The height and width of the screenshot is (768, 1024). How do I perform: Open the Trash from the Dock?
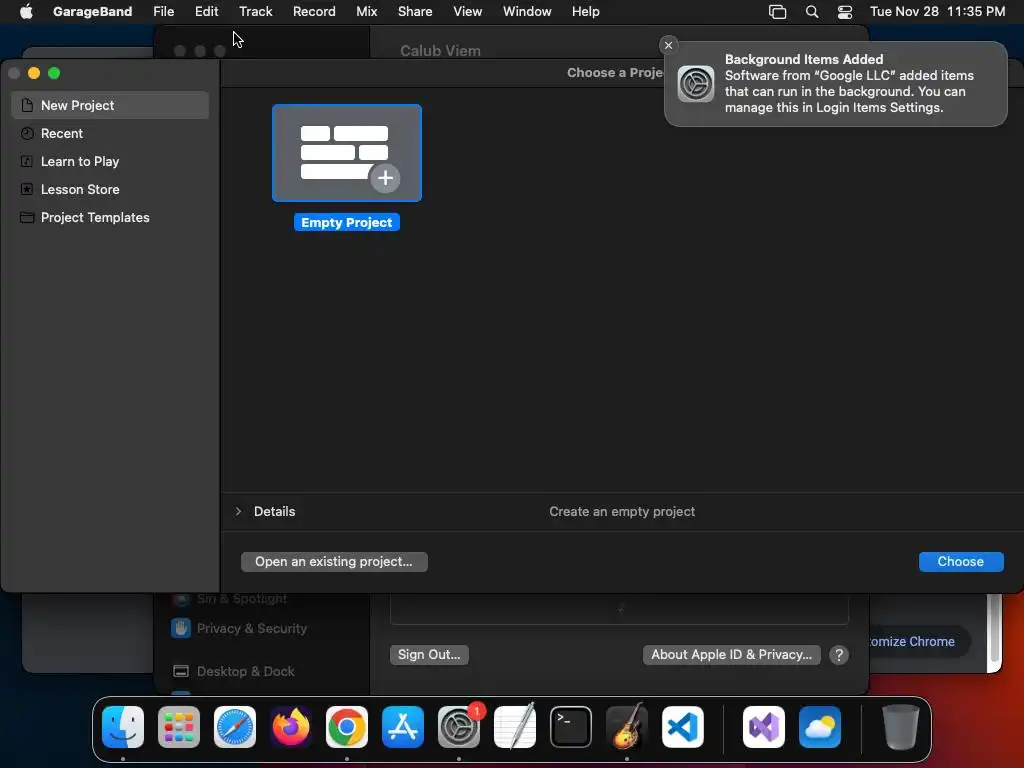tap(901, 727)
